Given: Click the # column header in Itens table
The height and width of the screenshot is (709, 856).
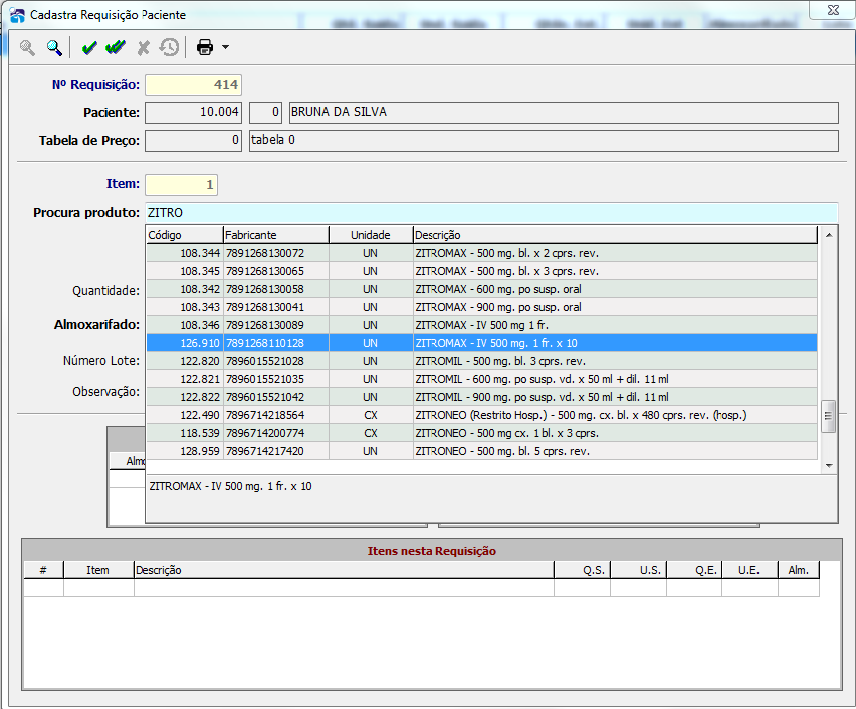Looking at the screenshot, I should [43, 570].
